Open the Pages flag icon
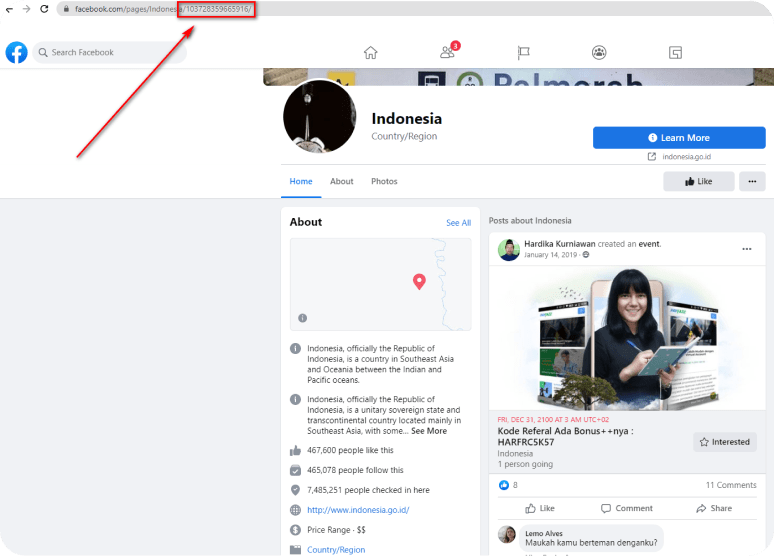The image size is (774, 556). [x=523, y=52]
